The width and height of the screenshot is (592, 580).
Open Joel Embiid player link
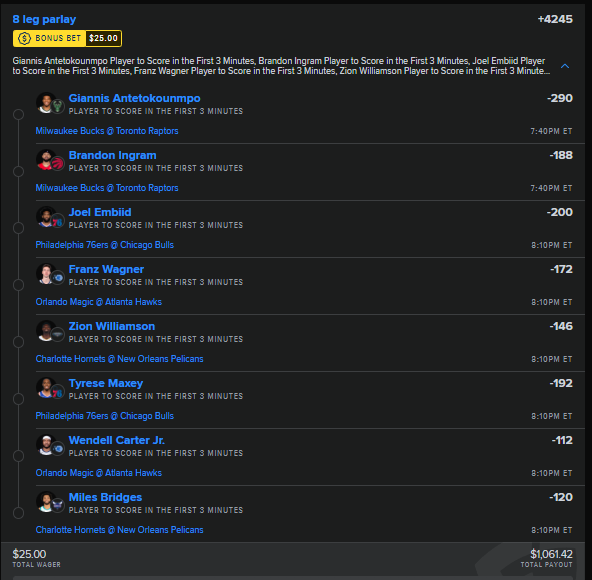point(100,212)
